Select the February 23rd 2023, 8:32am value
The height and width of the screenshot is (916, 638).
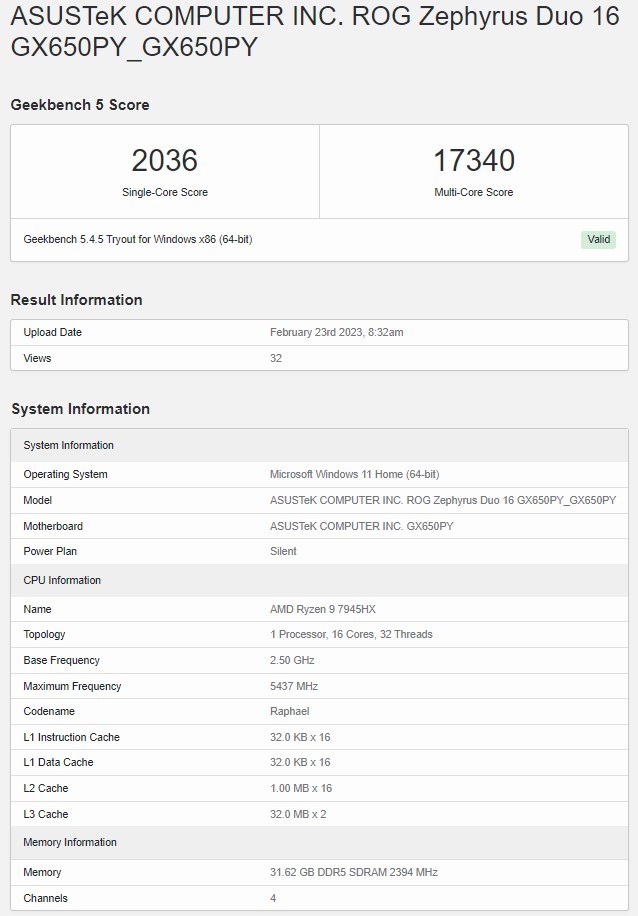pyautogui.click(x=337, y=332)
